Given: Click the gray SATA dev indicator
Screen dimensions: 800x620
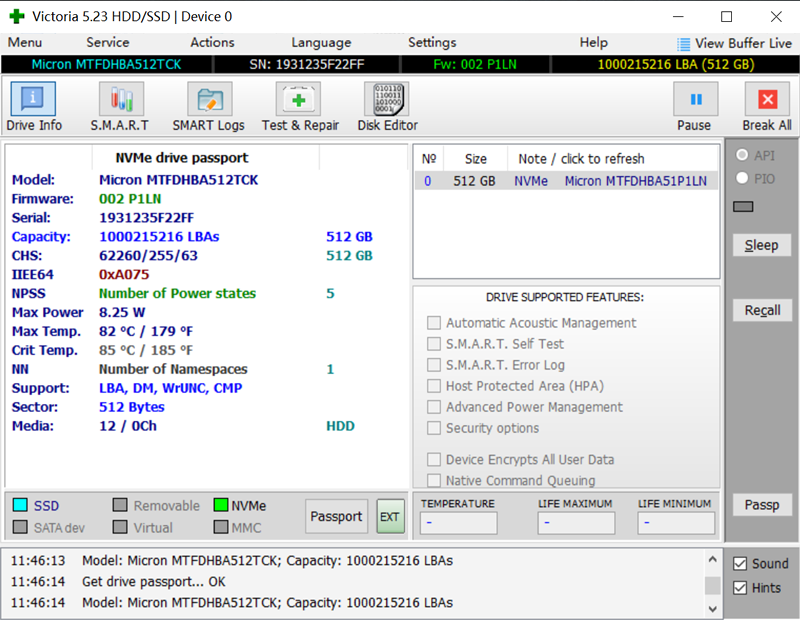Looking at the screenshot, I should (x=20, y=527).
